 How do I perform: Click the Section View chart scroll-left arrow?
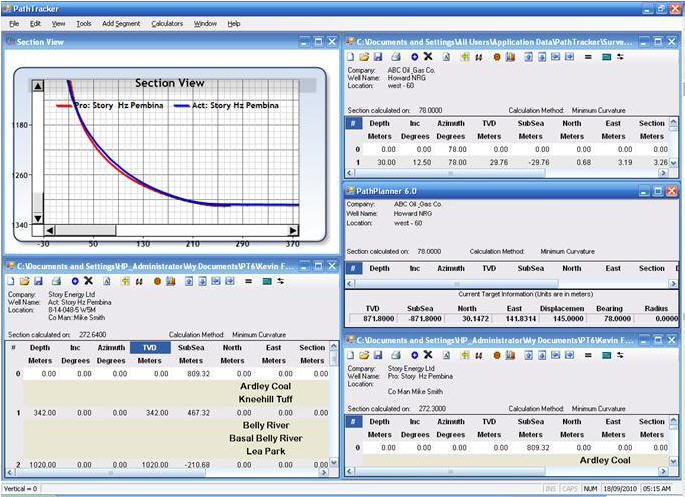point(50,230)
